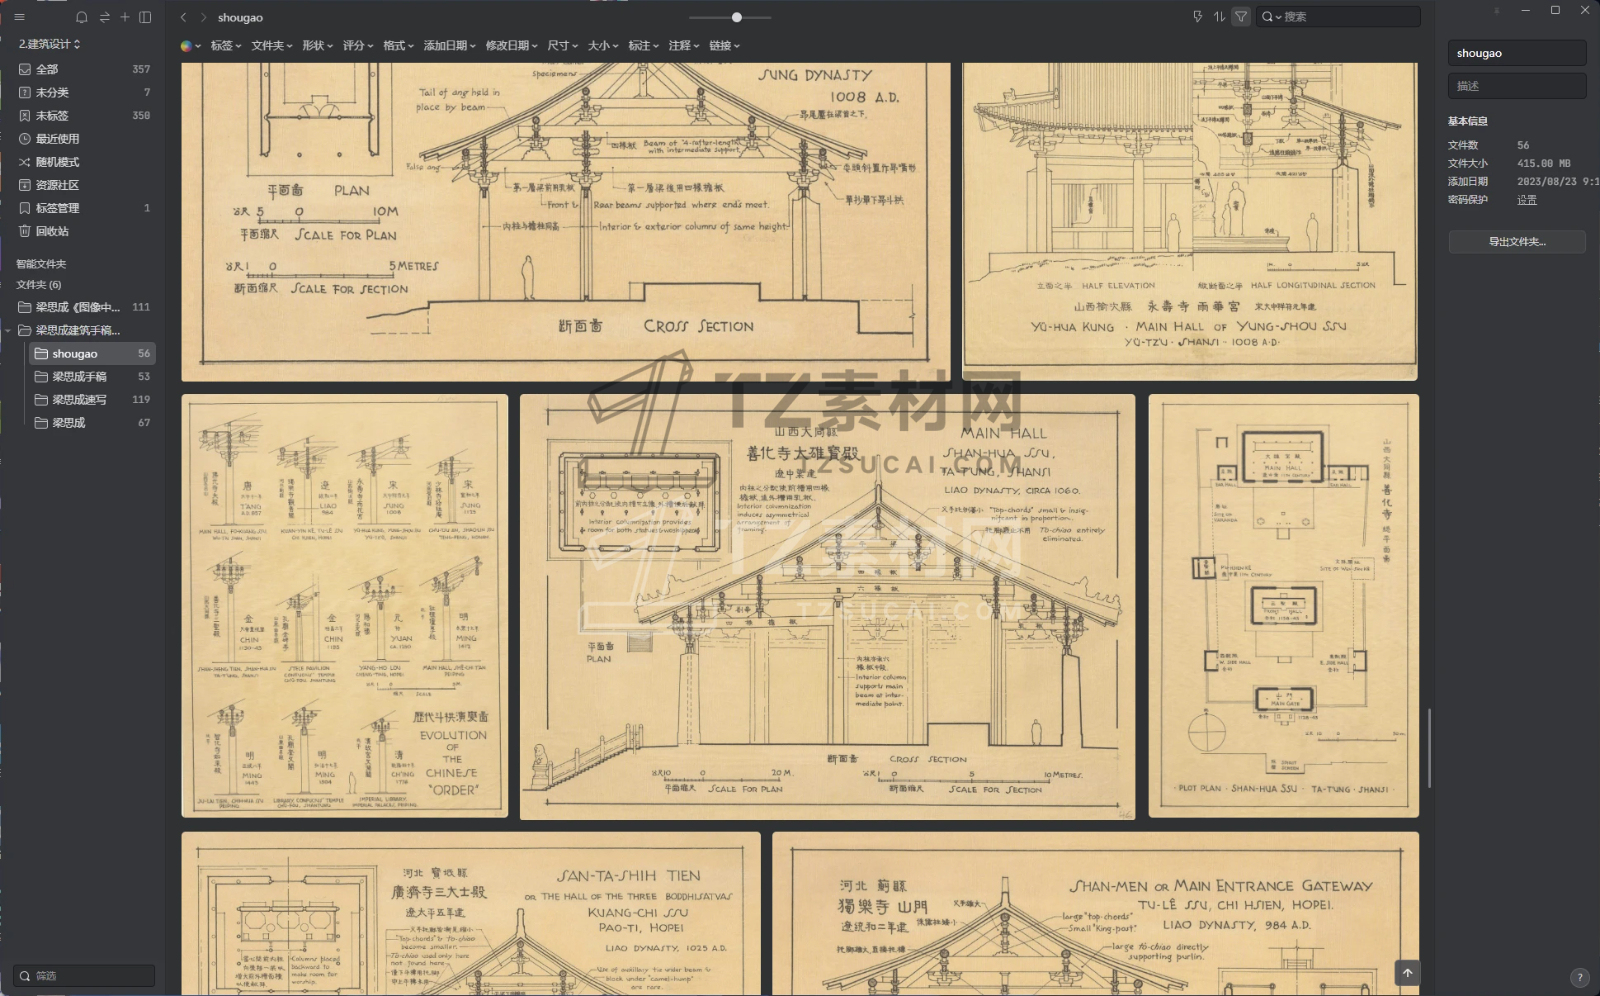This screenshot has height=996, width=1600.
Task: Open the 格式 filter dropdown
Action: (x=399, y=46)
